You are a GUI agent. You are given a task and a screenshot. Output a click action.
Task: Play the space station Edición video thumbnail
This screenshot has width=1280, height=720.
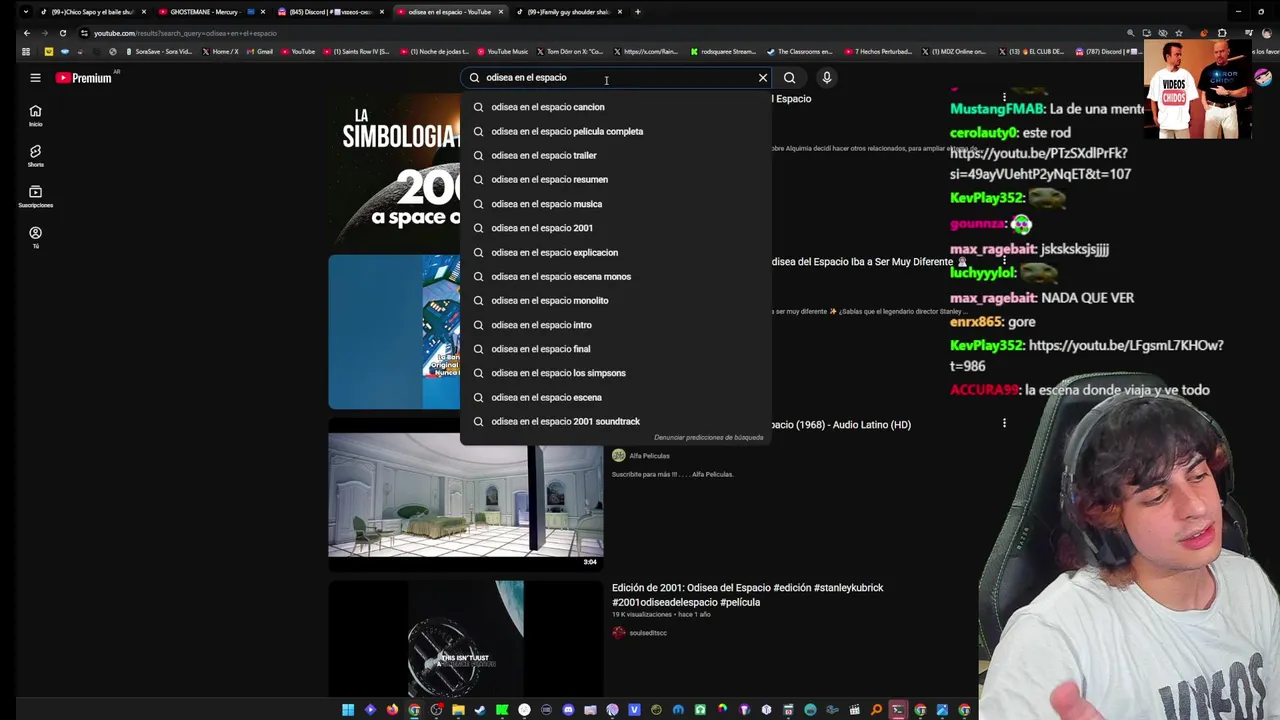(466, 638)
